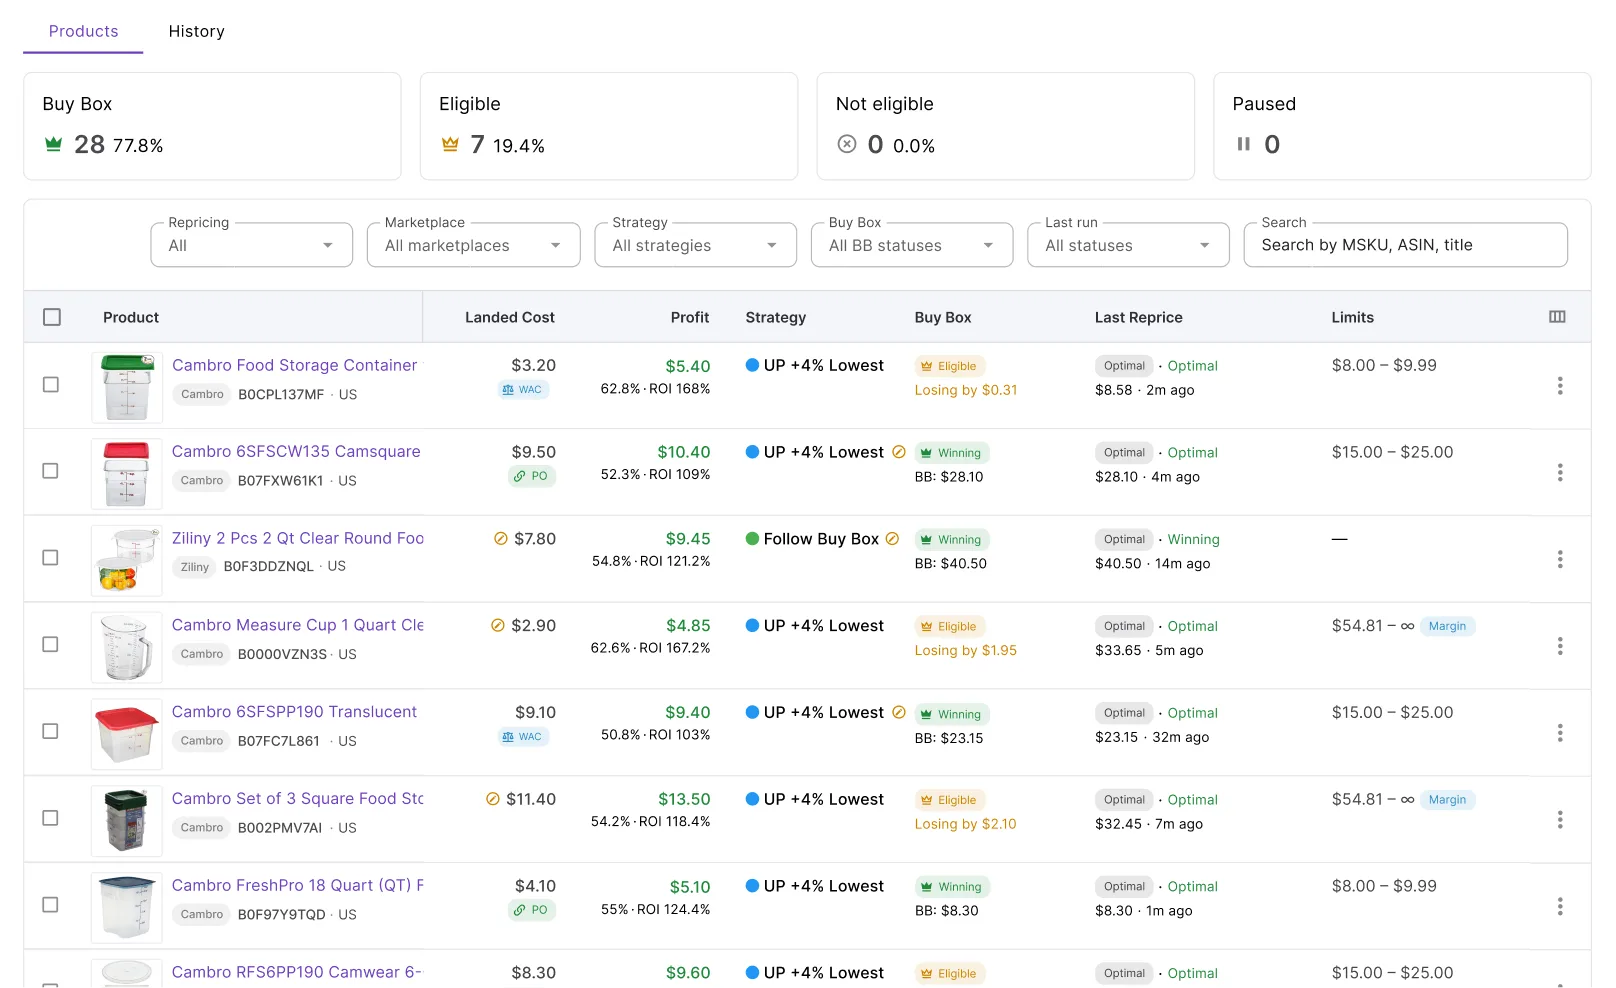Click the measuring cup product thumbnail
The height and width of the screenshot is (988, 1616).
point(127,647)
